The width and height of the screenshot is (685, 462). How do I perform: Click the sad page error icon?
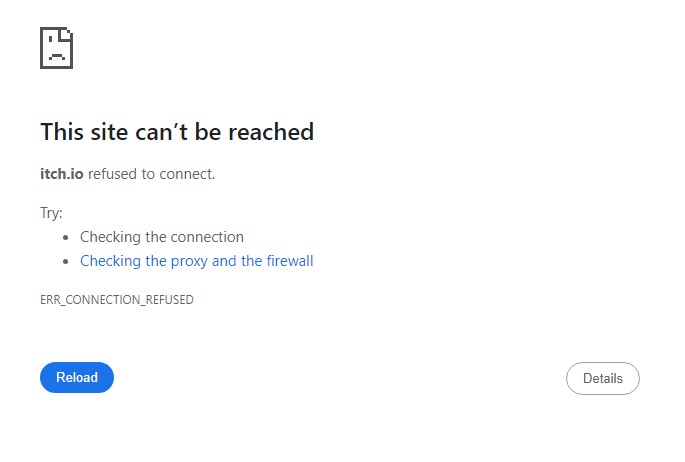56,47
